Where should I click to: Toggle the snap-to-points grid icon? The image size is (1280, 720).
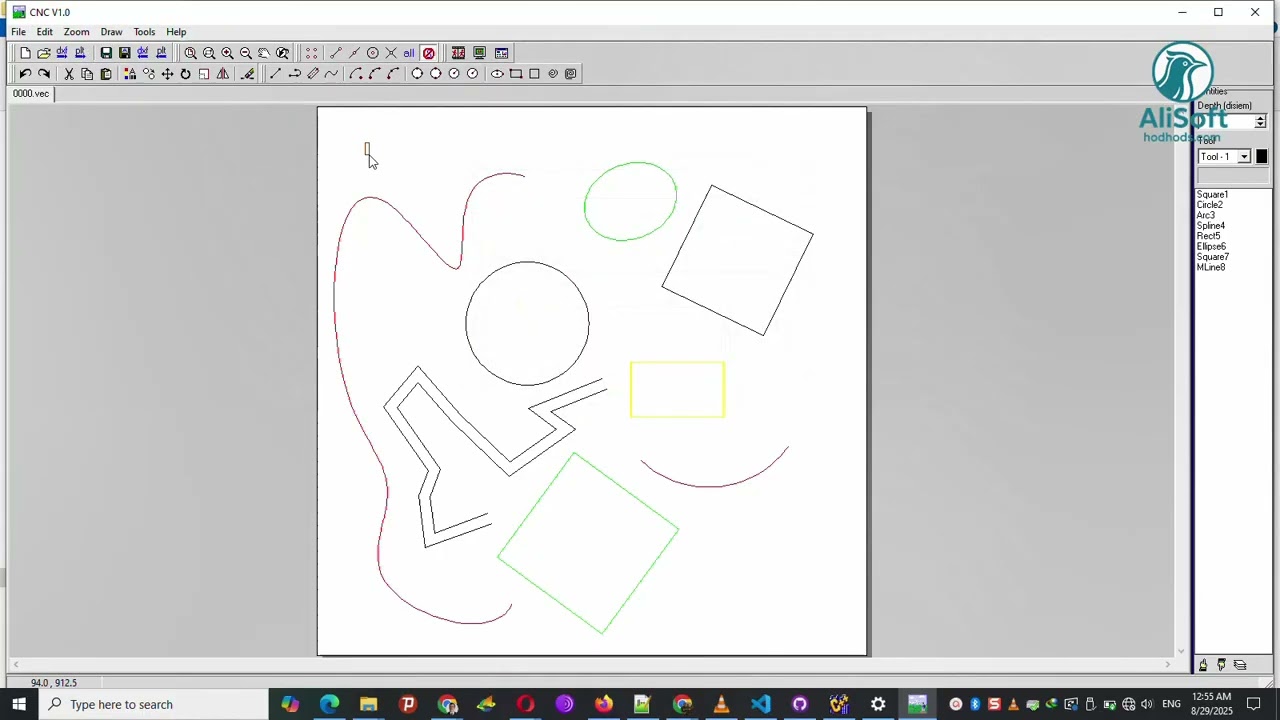coord(311,53)
